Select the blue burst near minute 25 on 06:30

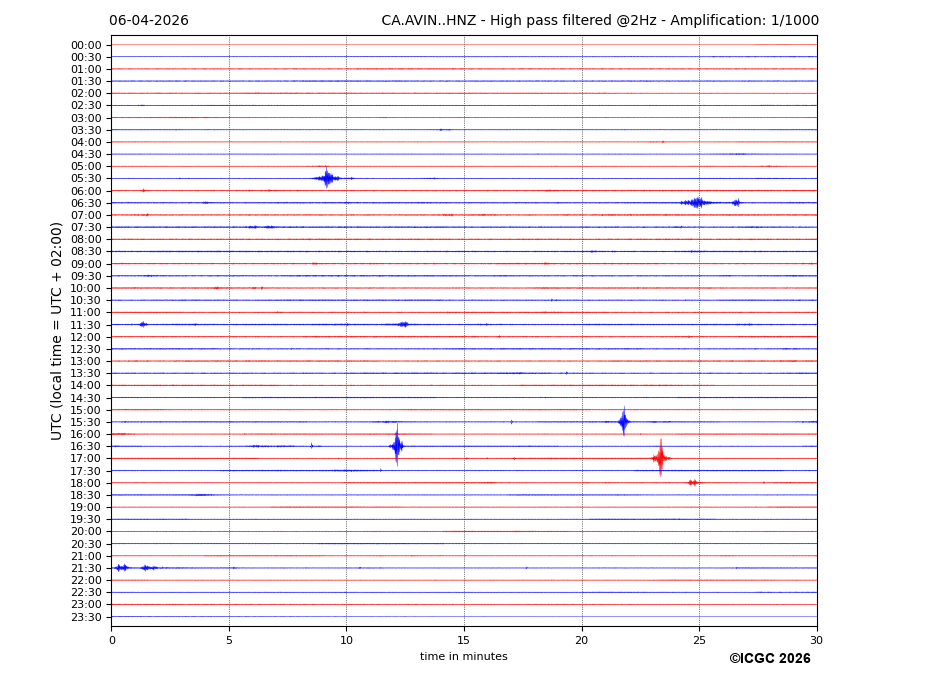pyautogui.click(x=697, y=203)
